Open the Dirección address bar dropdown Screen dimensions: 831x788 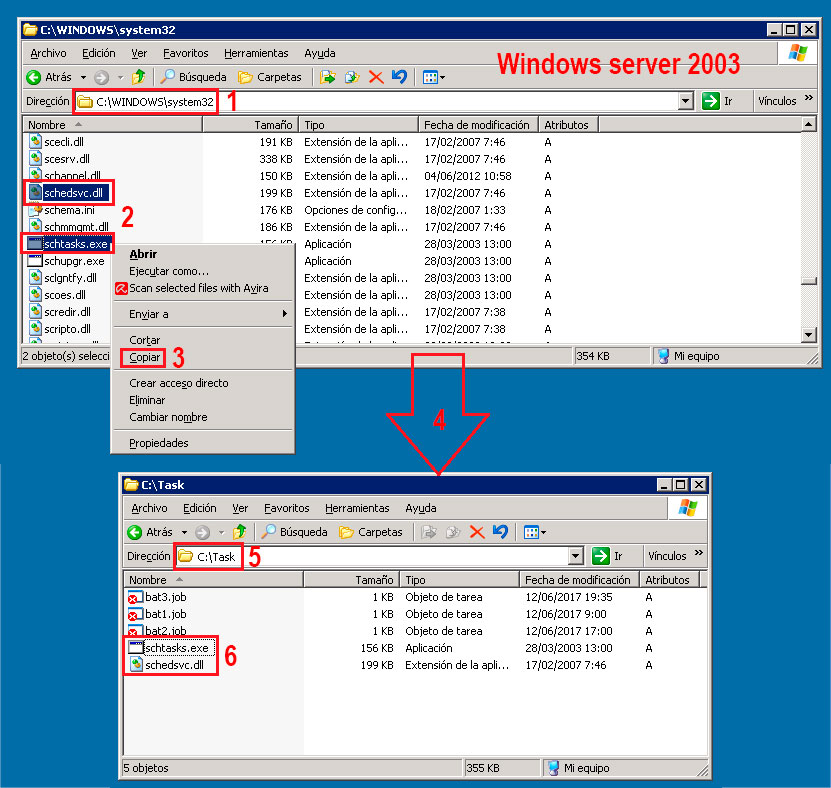tap(683, 100)
